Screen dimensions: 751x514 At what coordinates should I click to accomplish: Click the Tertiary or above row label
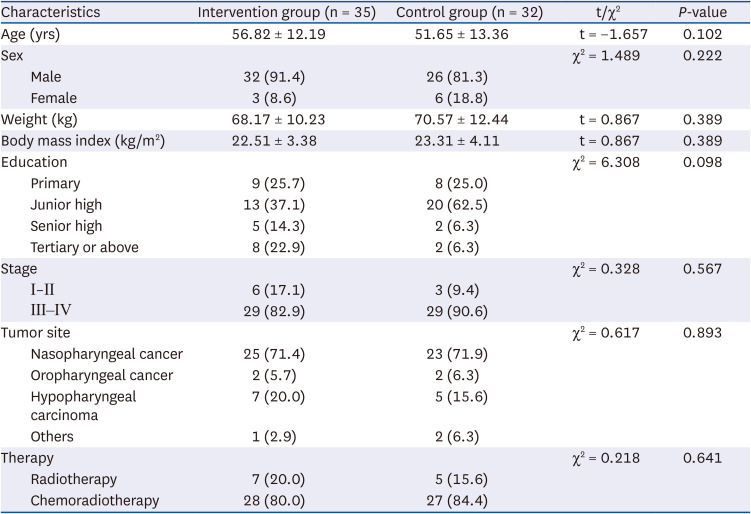(85, 247)
